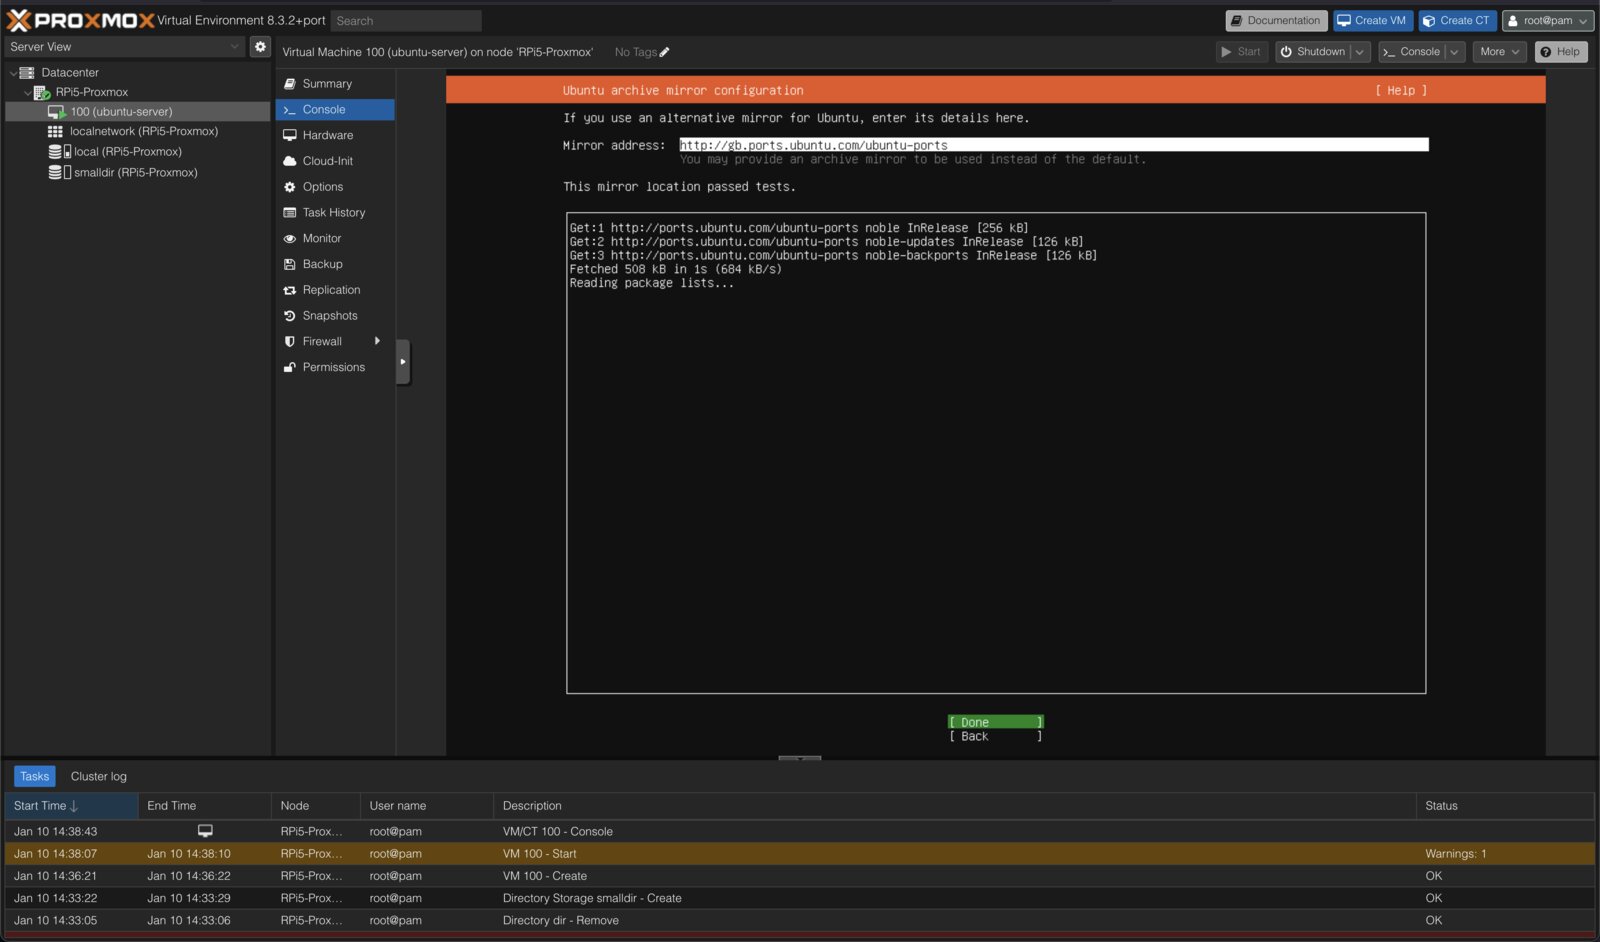Click the localnetwork grid icon
The image size is (1600, 942).
click(55, 131)
